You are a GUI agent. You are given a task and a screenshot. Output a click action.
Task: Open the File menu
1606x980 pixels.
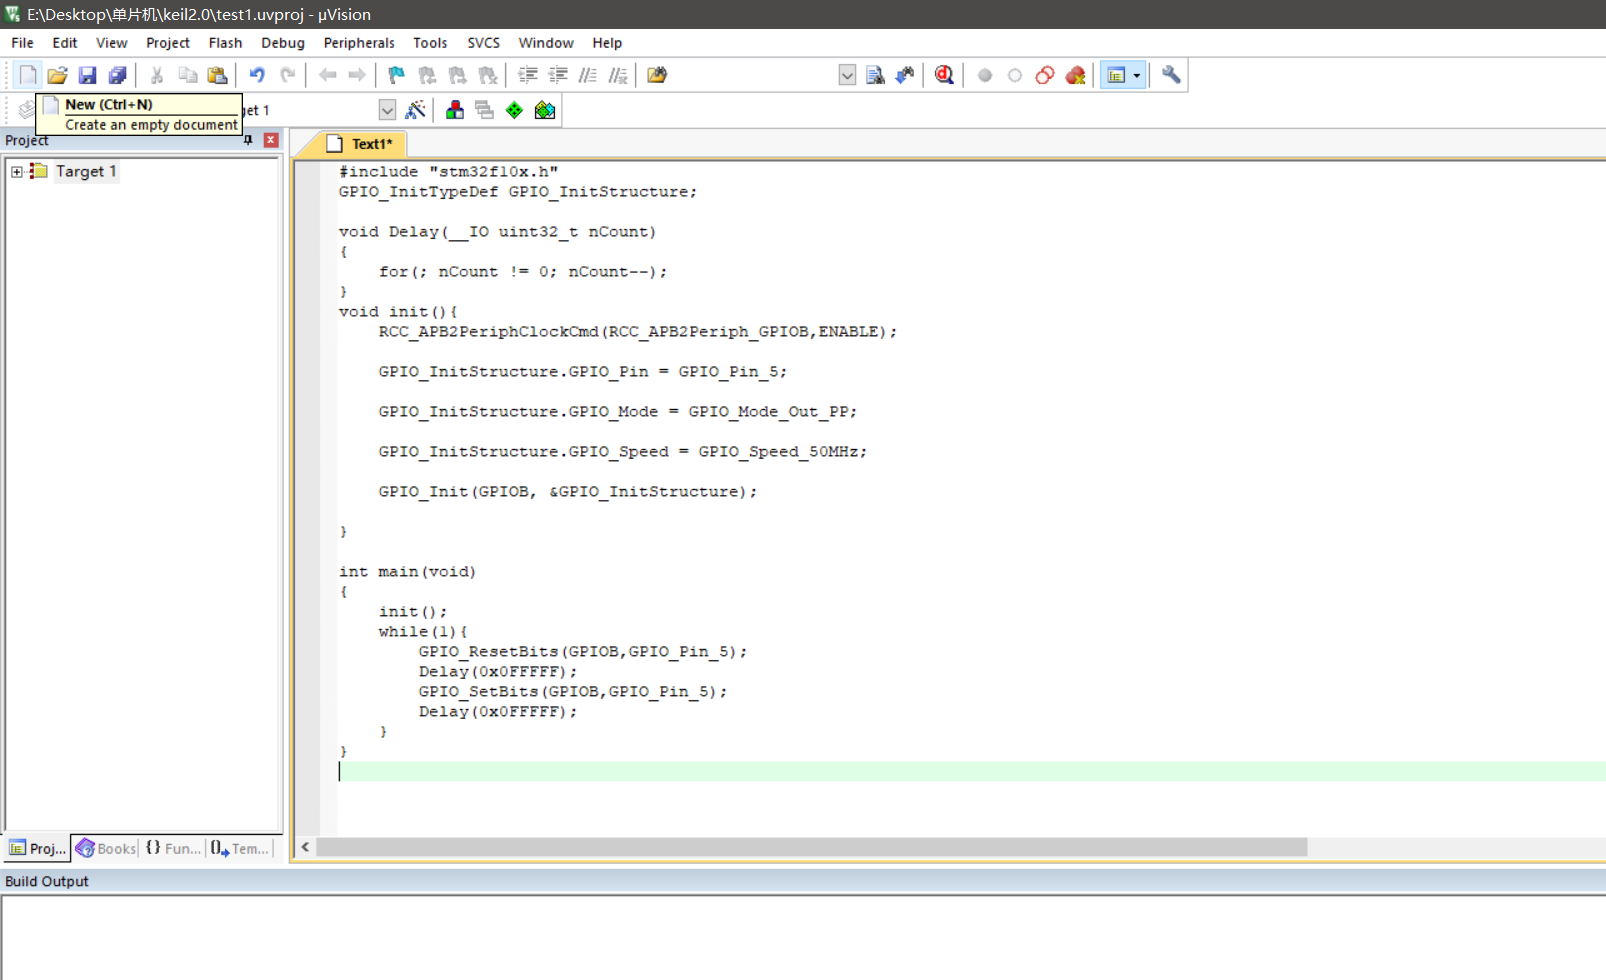22,43
